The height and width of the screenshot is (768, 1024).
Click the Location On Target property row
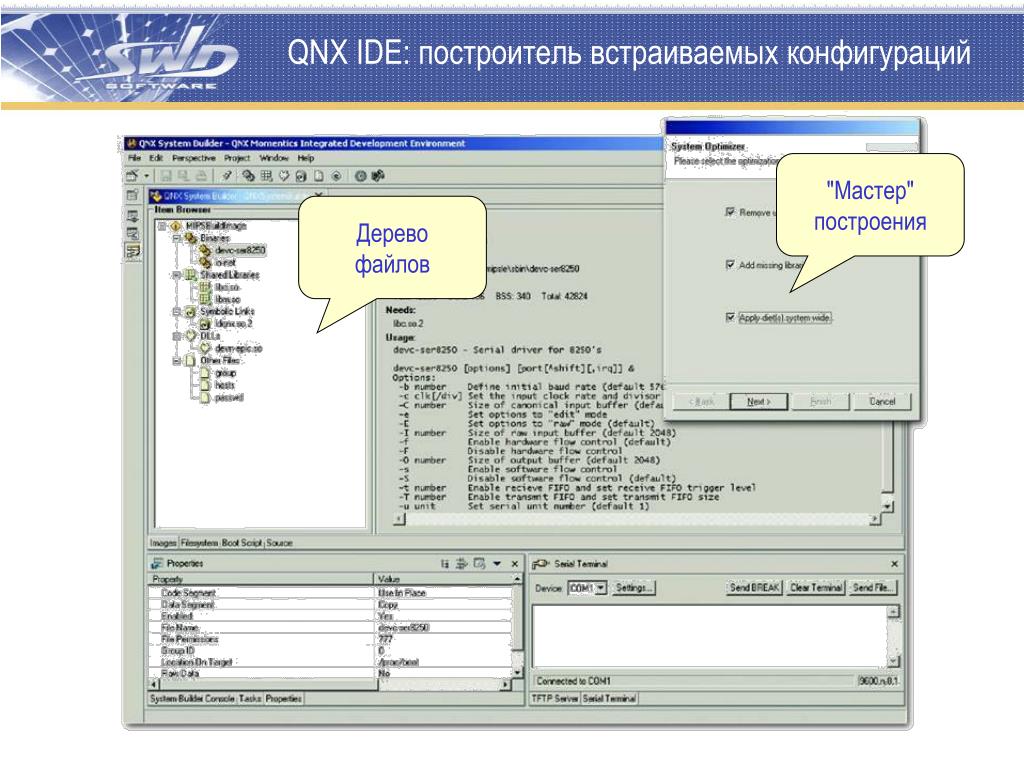[x=330, y=662]
